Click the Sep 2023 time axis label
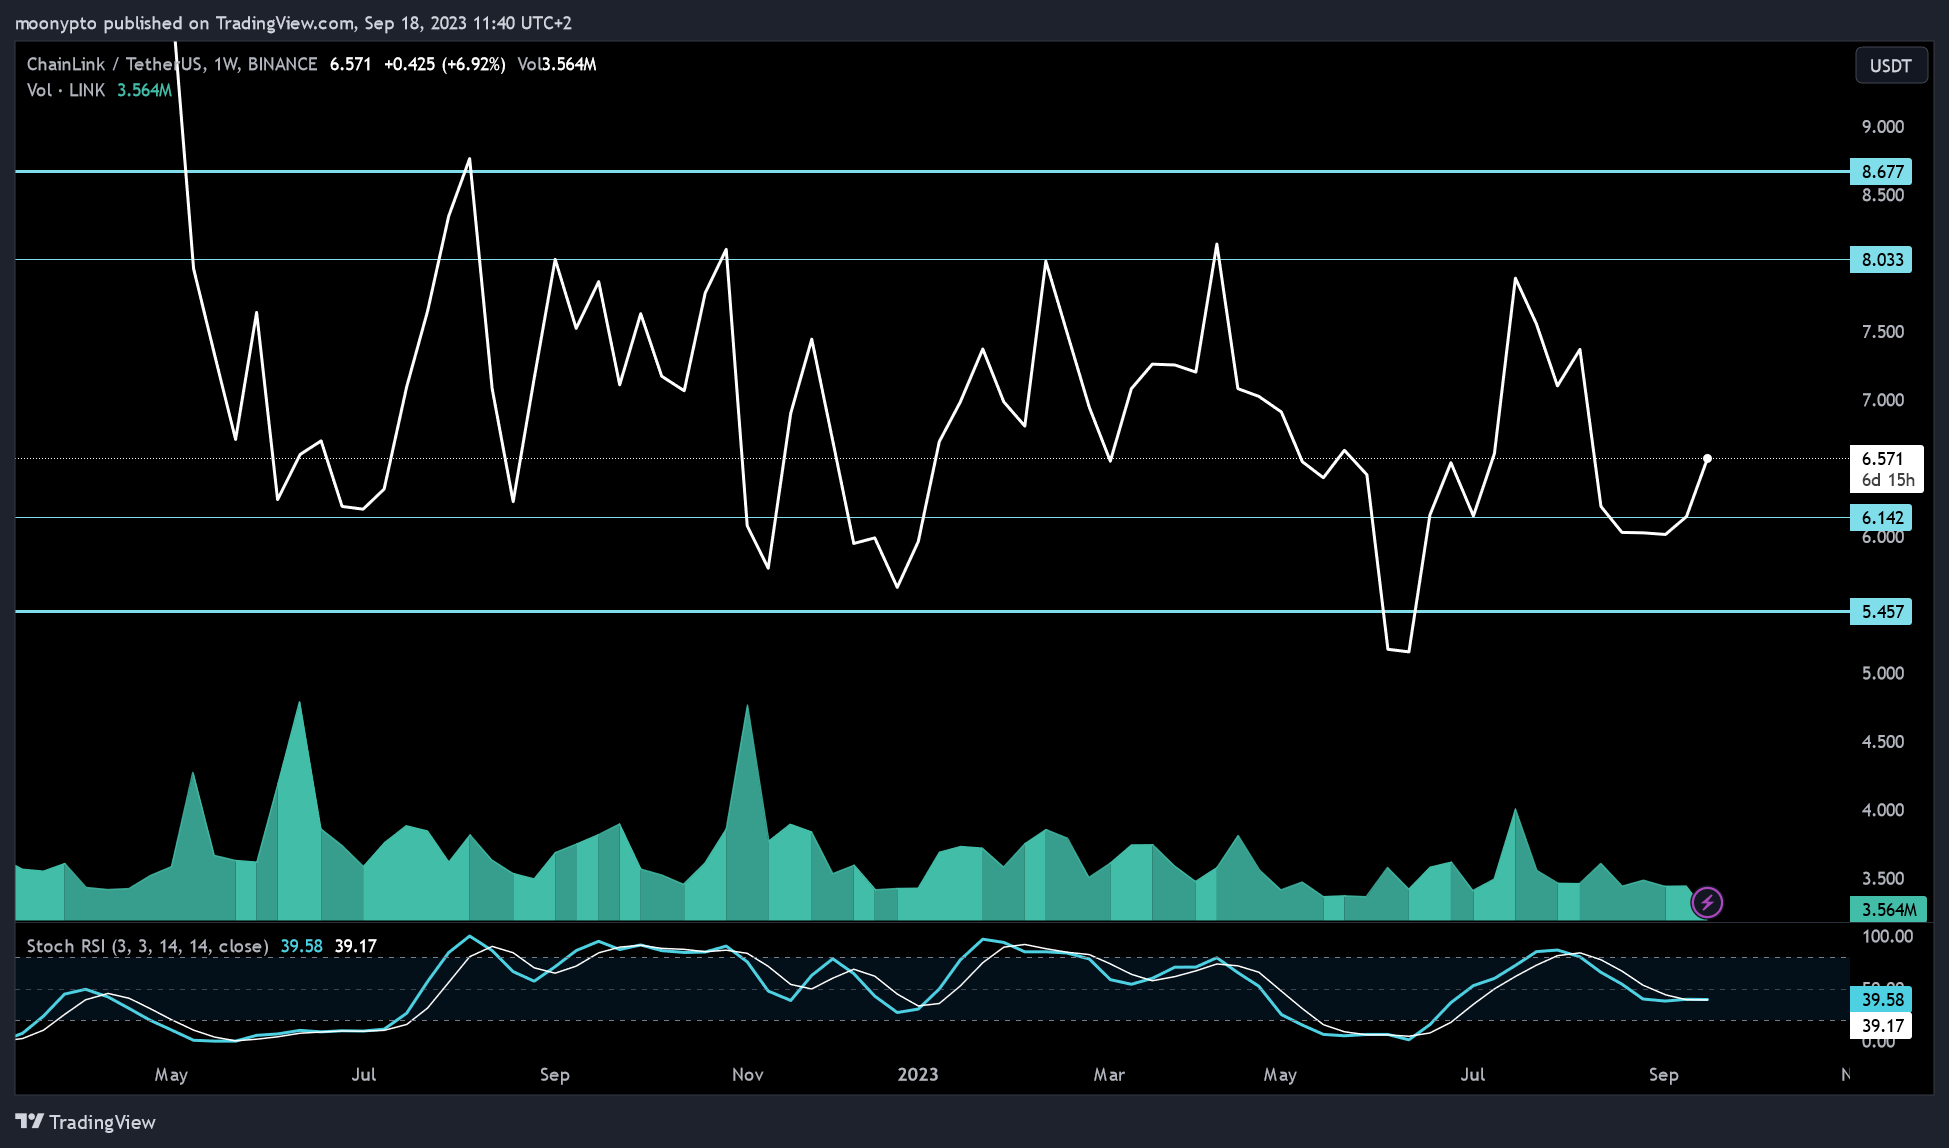 [x=1663, y=1075]
